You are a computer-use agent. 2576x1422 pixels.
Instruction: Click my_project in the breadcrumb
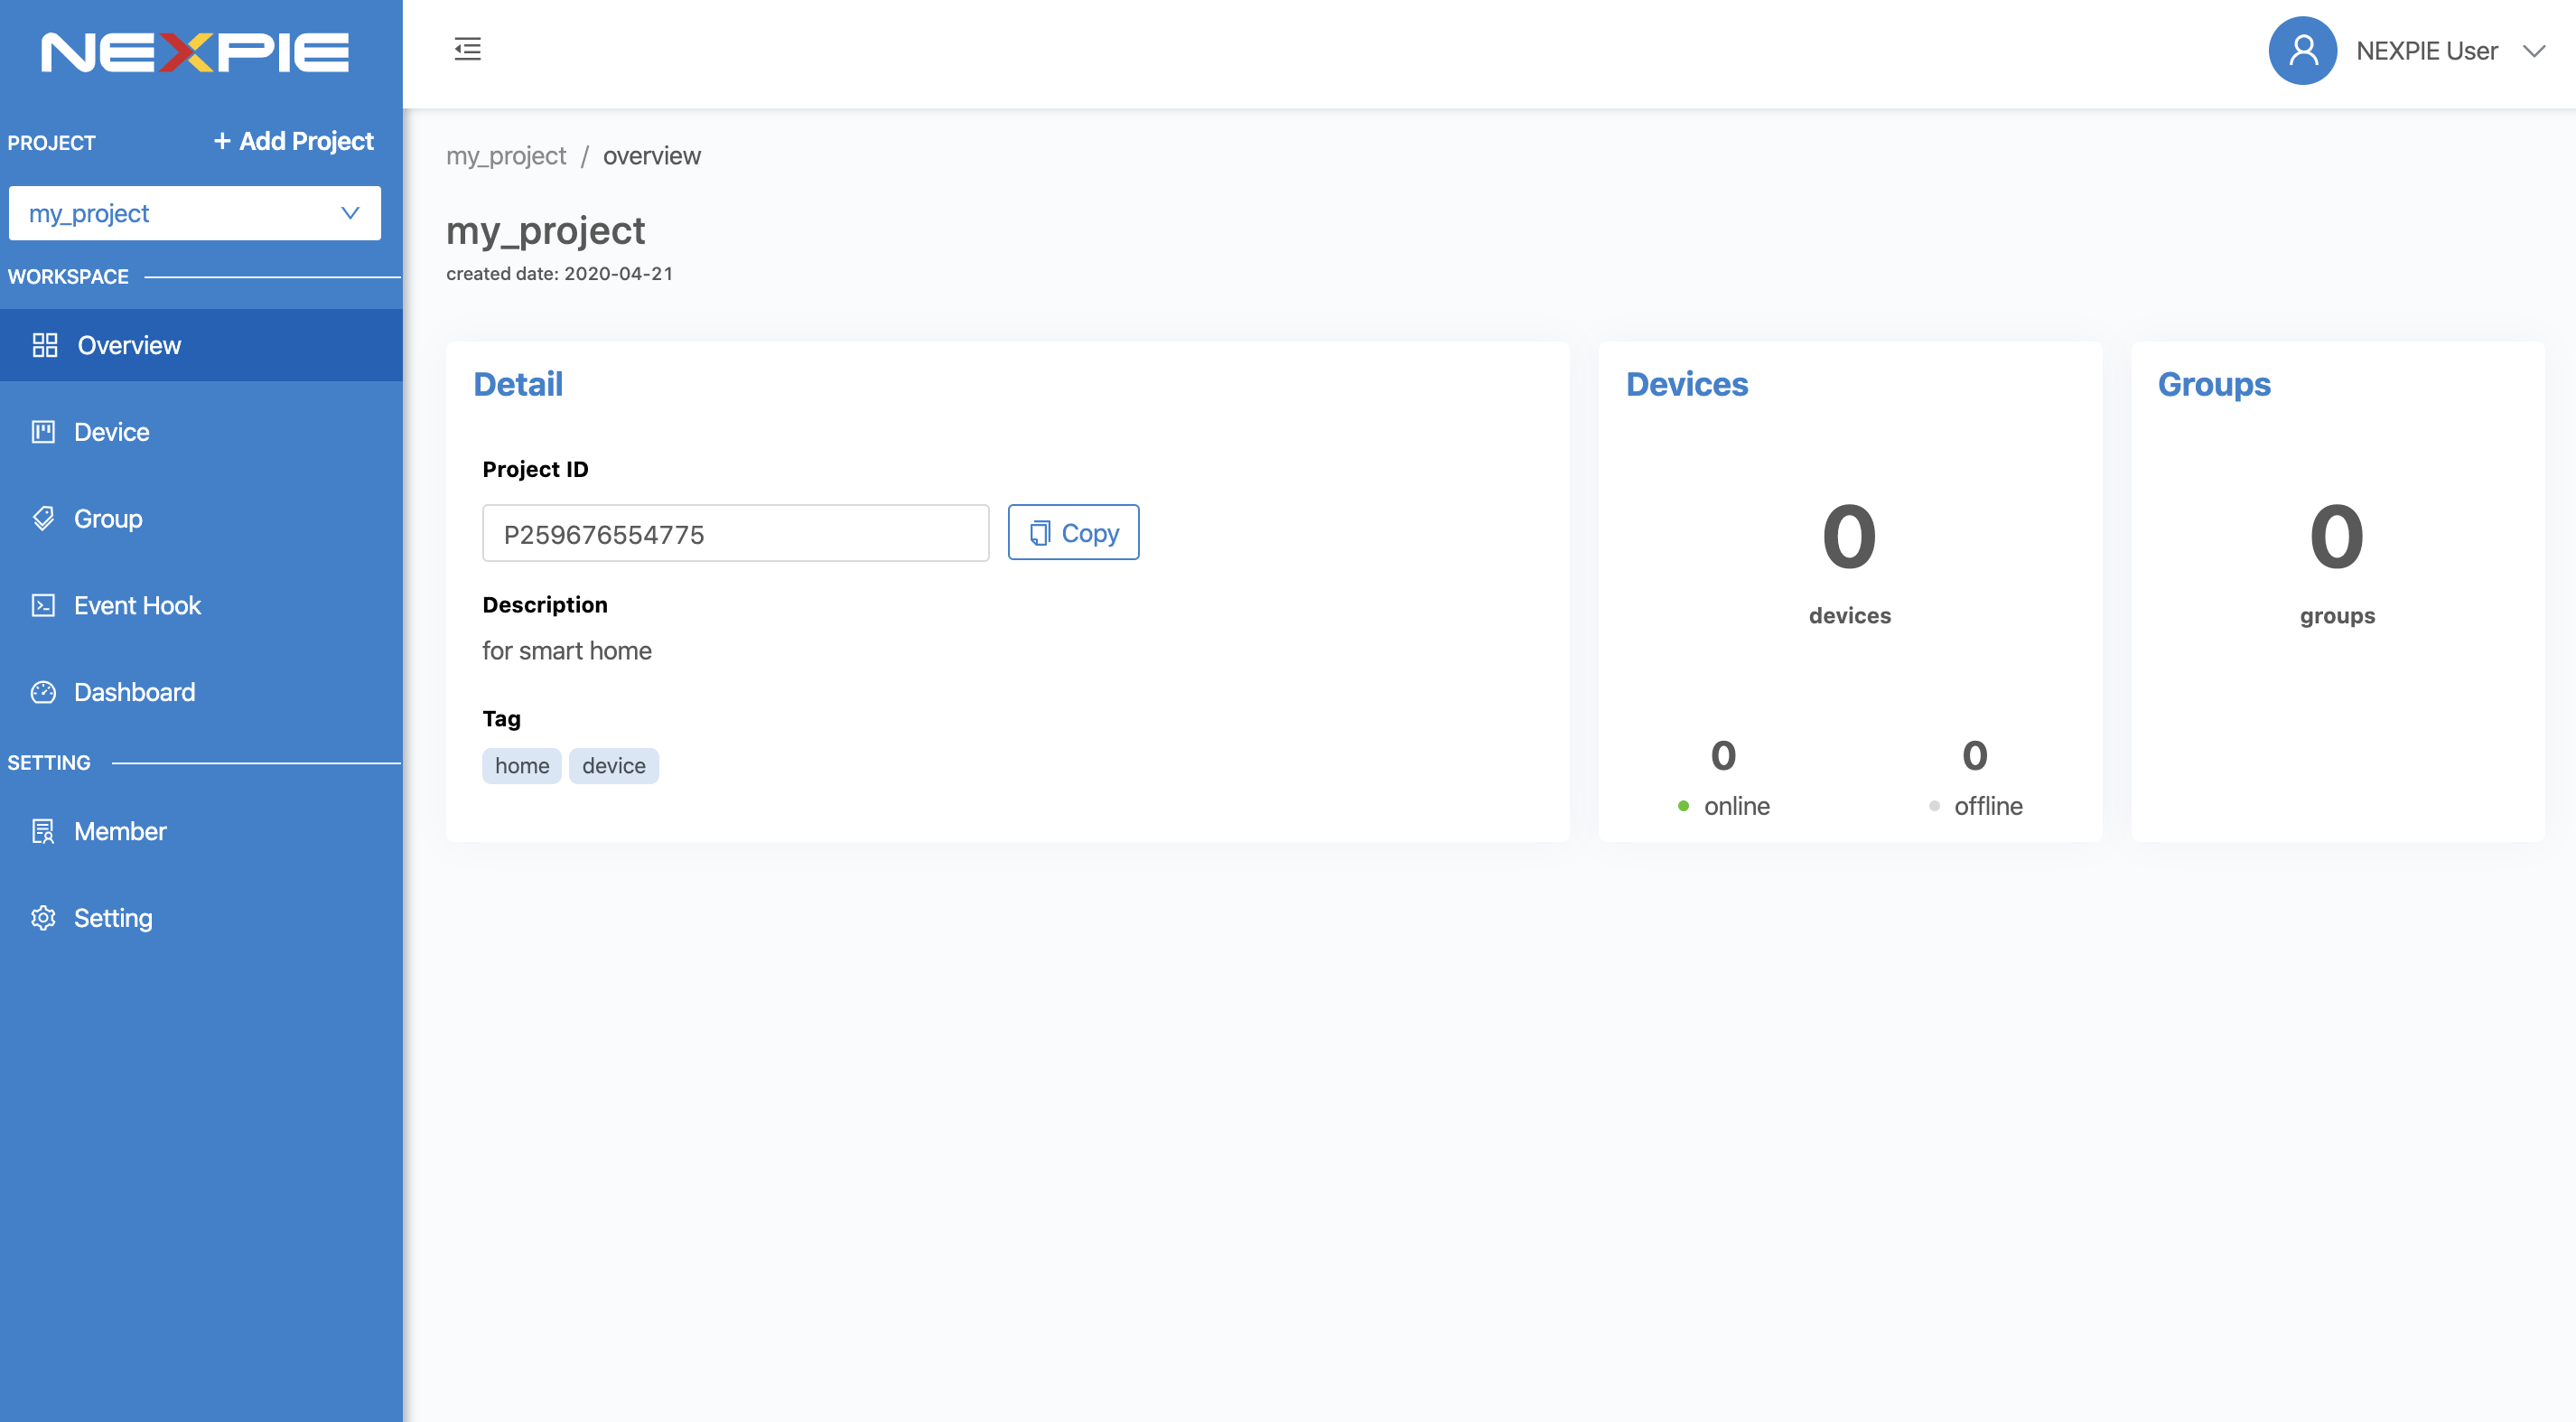click(x=506, y=156)
